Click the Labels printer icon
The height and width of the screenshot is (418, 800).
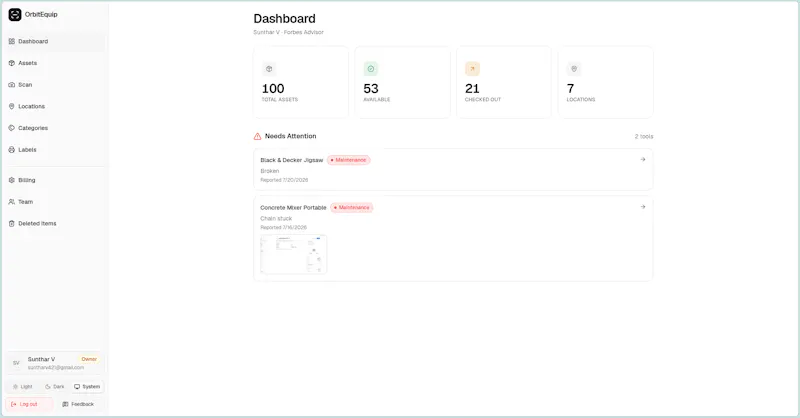12,150
